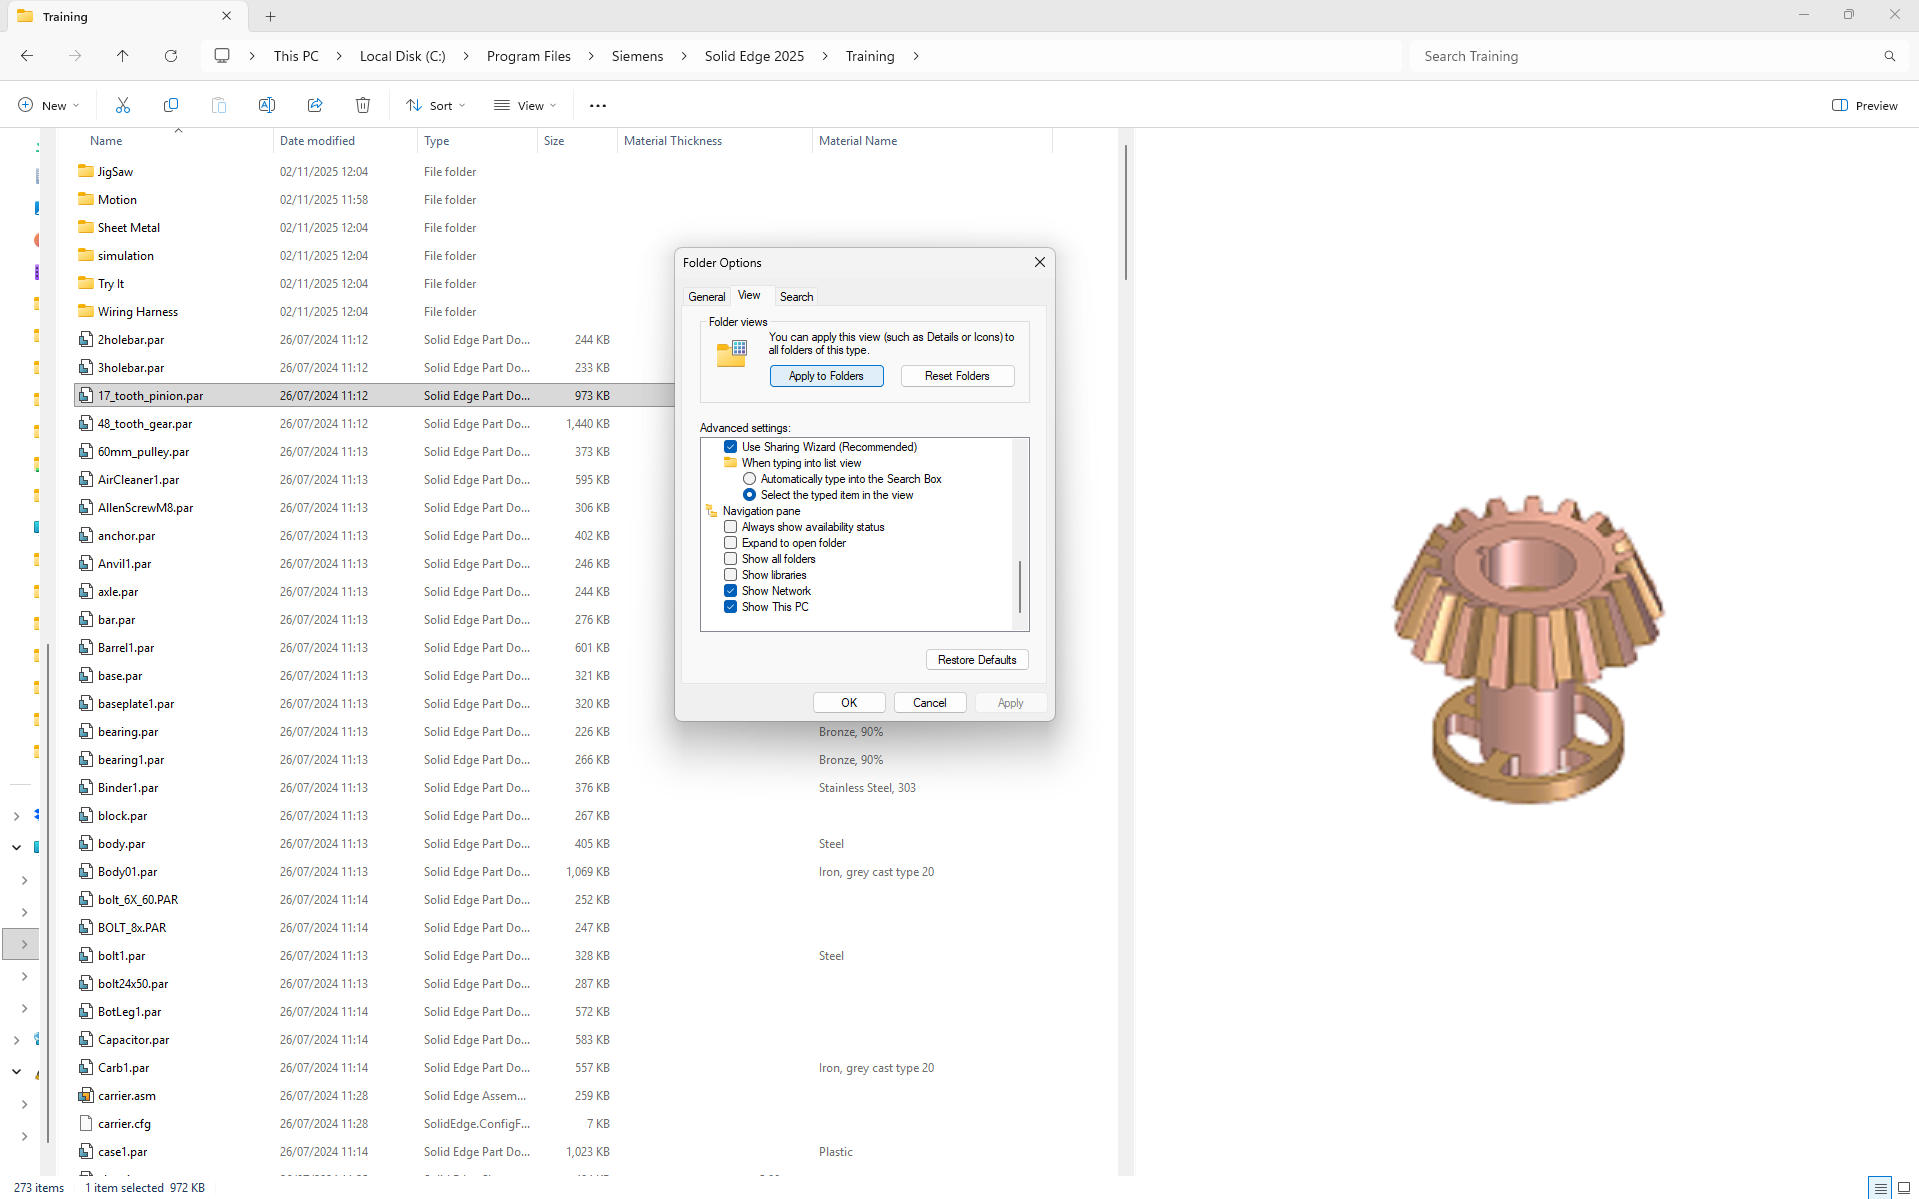
Task: Open the Sort dropdown menu
Action: tap(436, 105)
